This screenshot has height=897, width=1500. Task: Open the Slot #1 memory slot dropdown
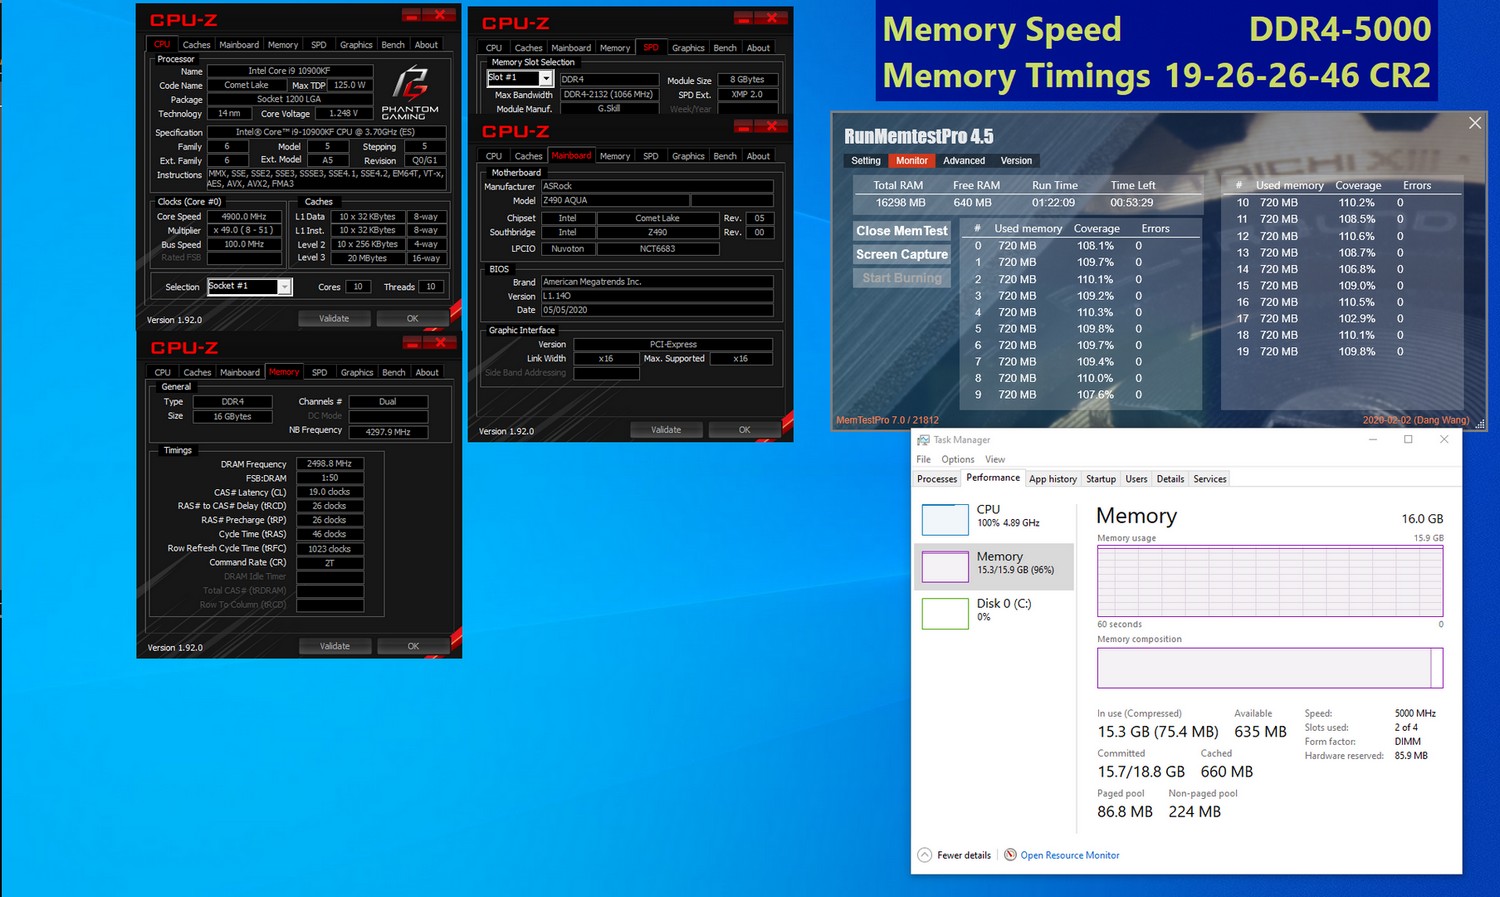click(x=545, y=78)
